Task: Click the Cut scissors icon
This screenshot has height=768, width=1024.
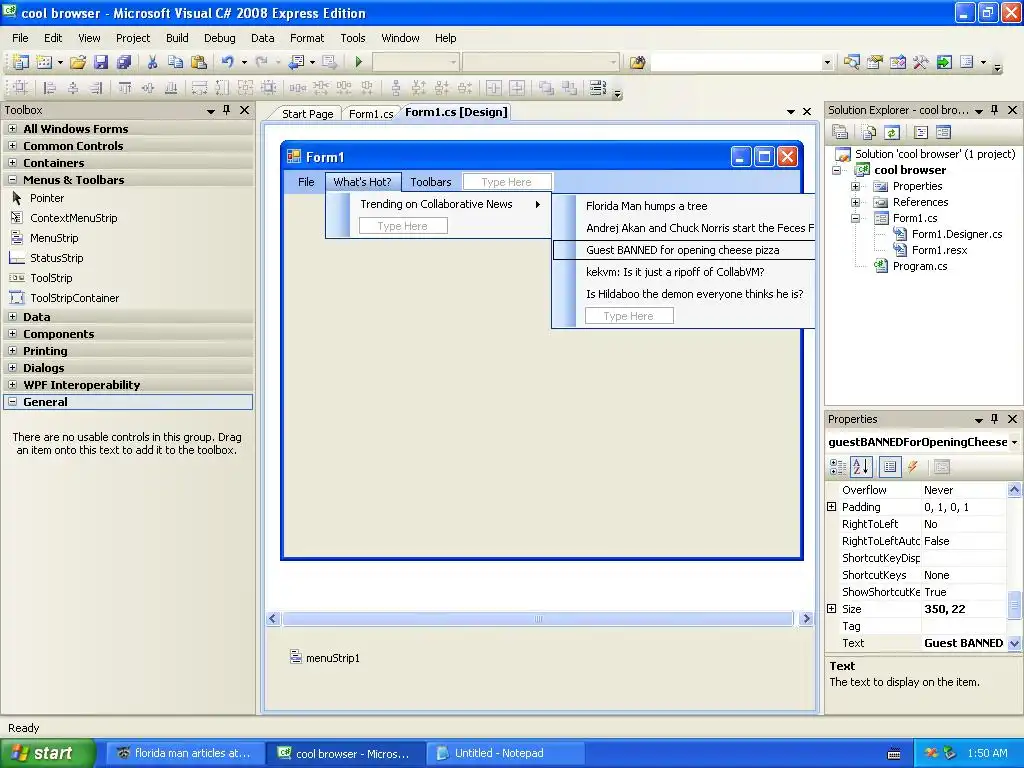Action: click(152, 62)
